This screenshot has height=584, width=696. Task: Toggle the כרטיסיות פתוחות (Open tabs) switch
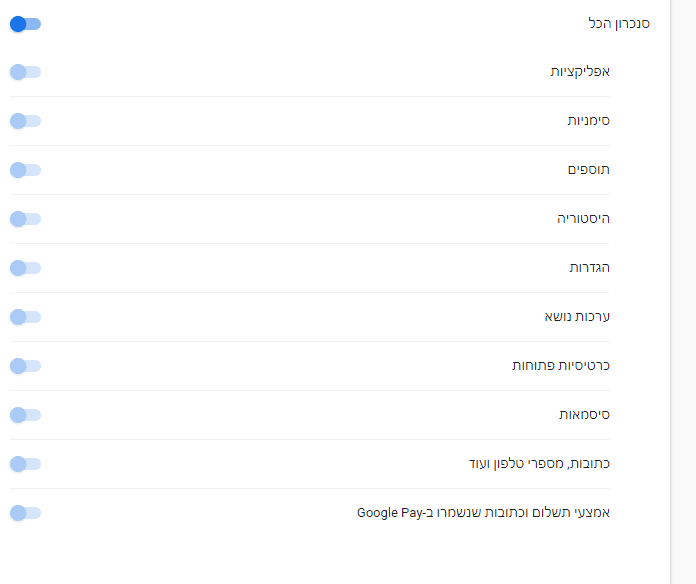(x=25, y=366)
